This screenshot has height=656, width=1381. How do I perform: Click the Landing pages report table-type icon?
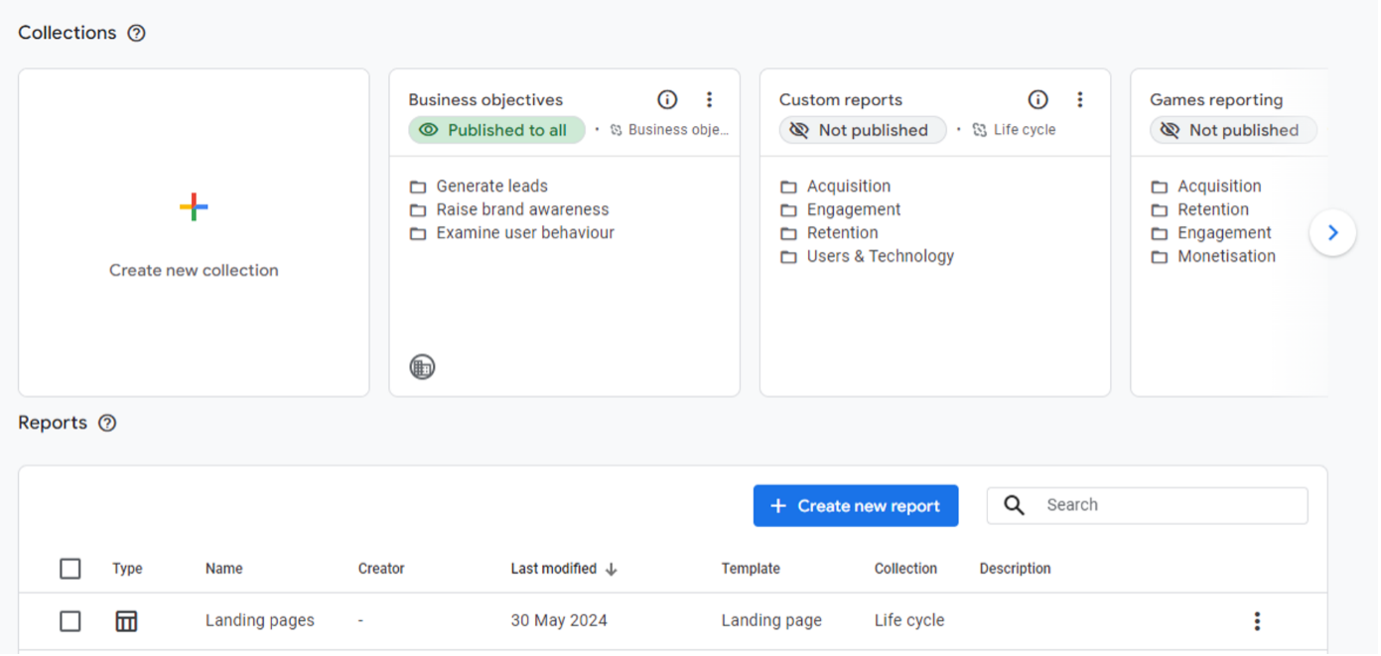126,621
